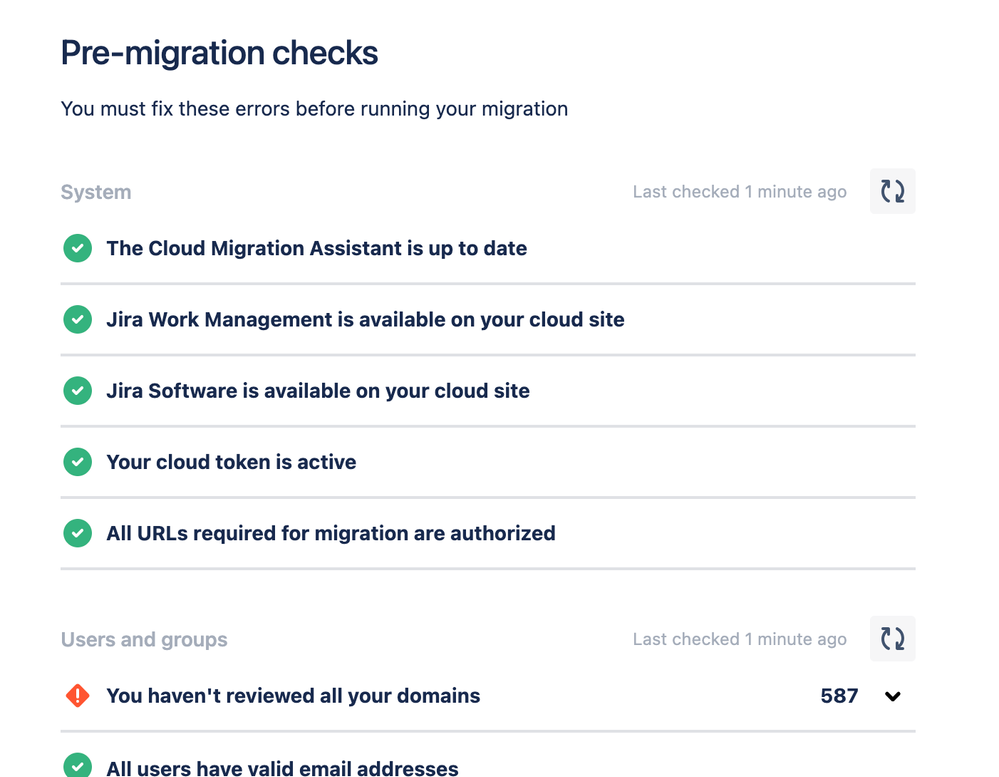Select 'All users have valid email addresses' text
Screen dimensions: 999x777
click(282, 768)
